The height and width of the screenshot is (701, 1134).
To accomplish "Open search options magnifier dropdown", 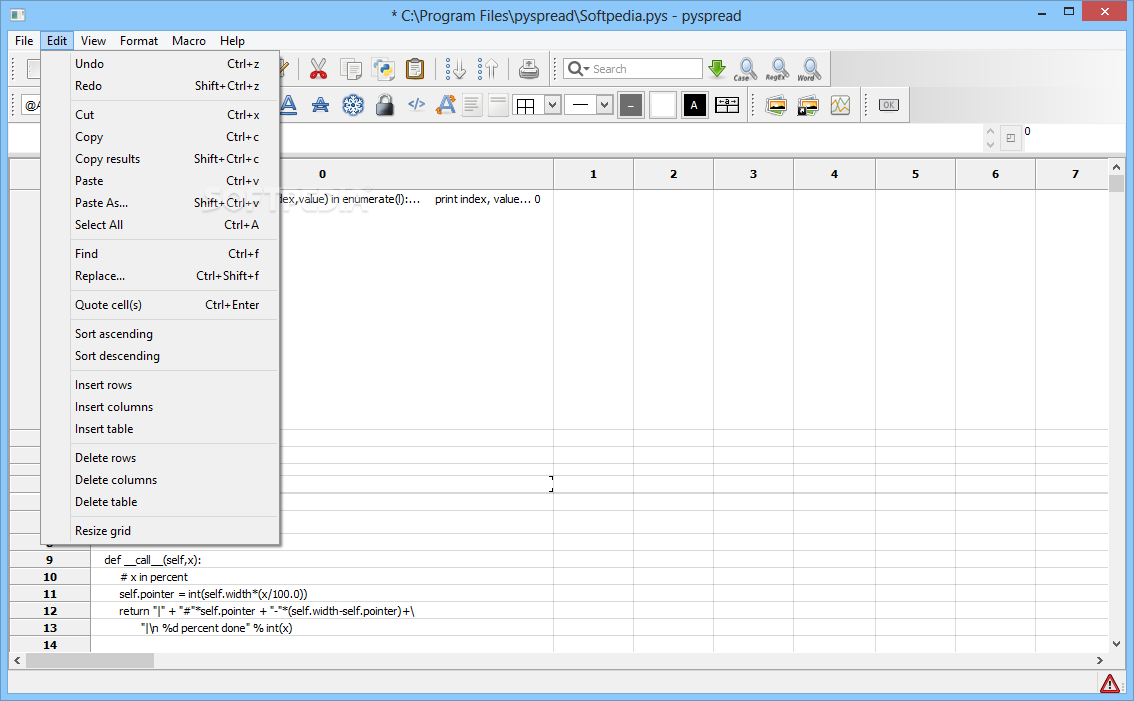I will (x=579, y=69).
